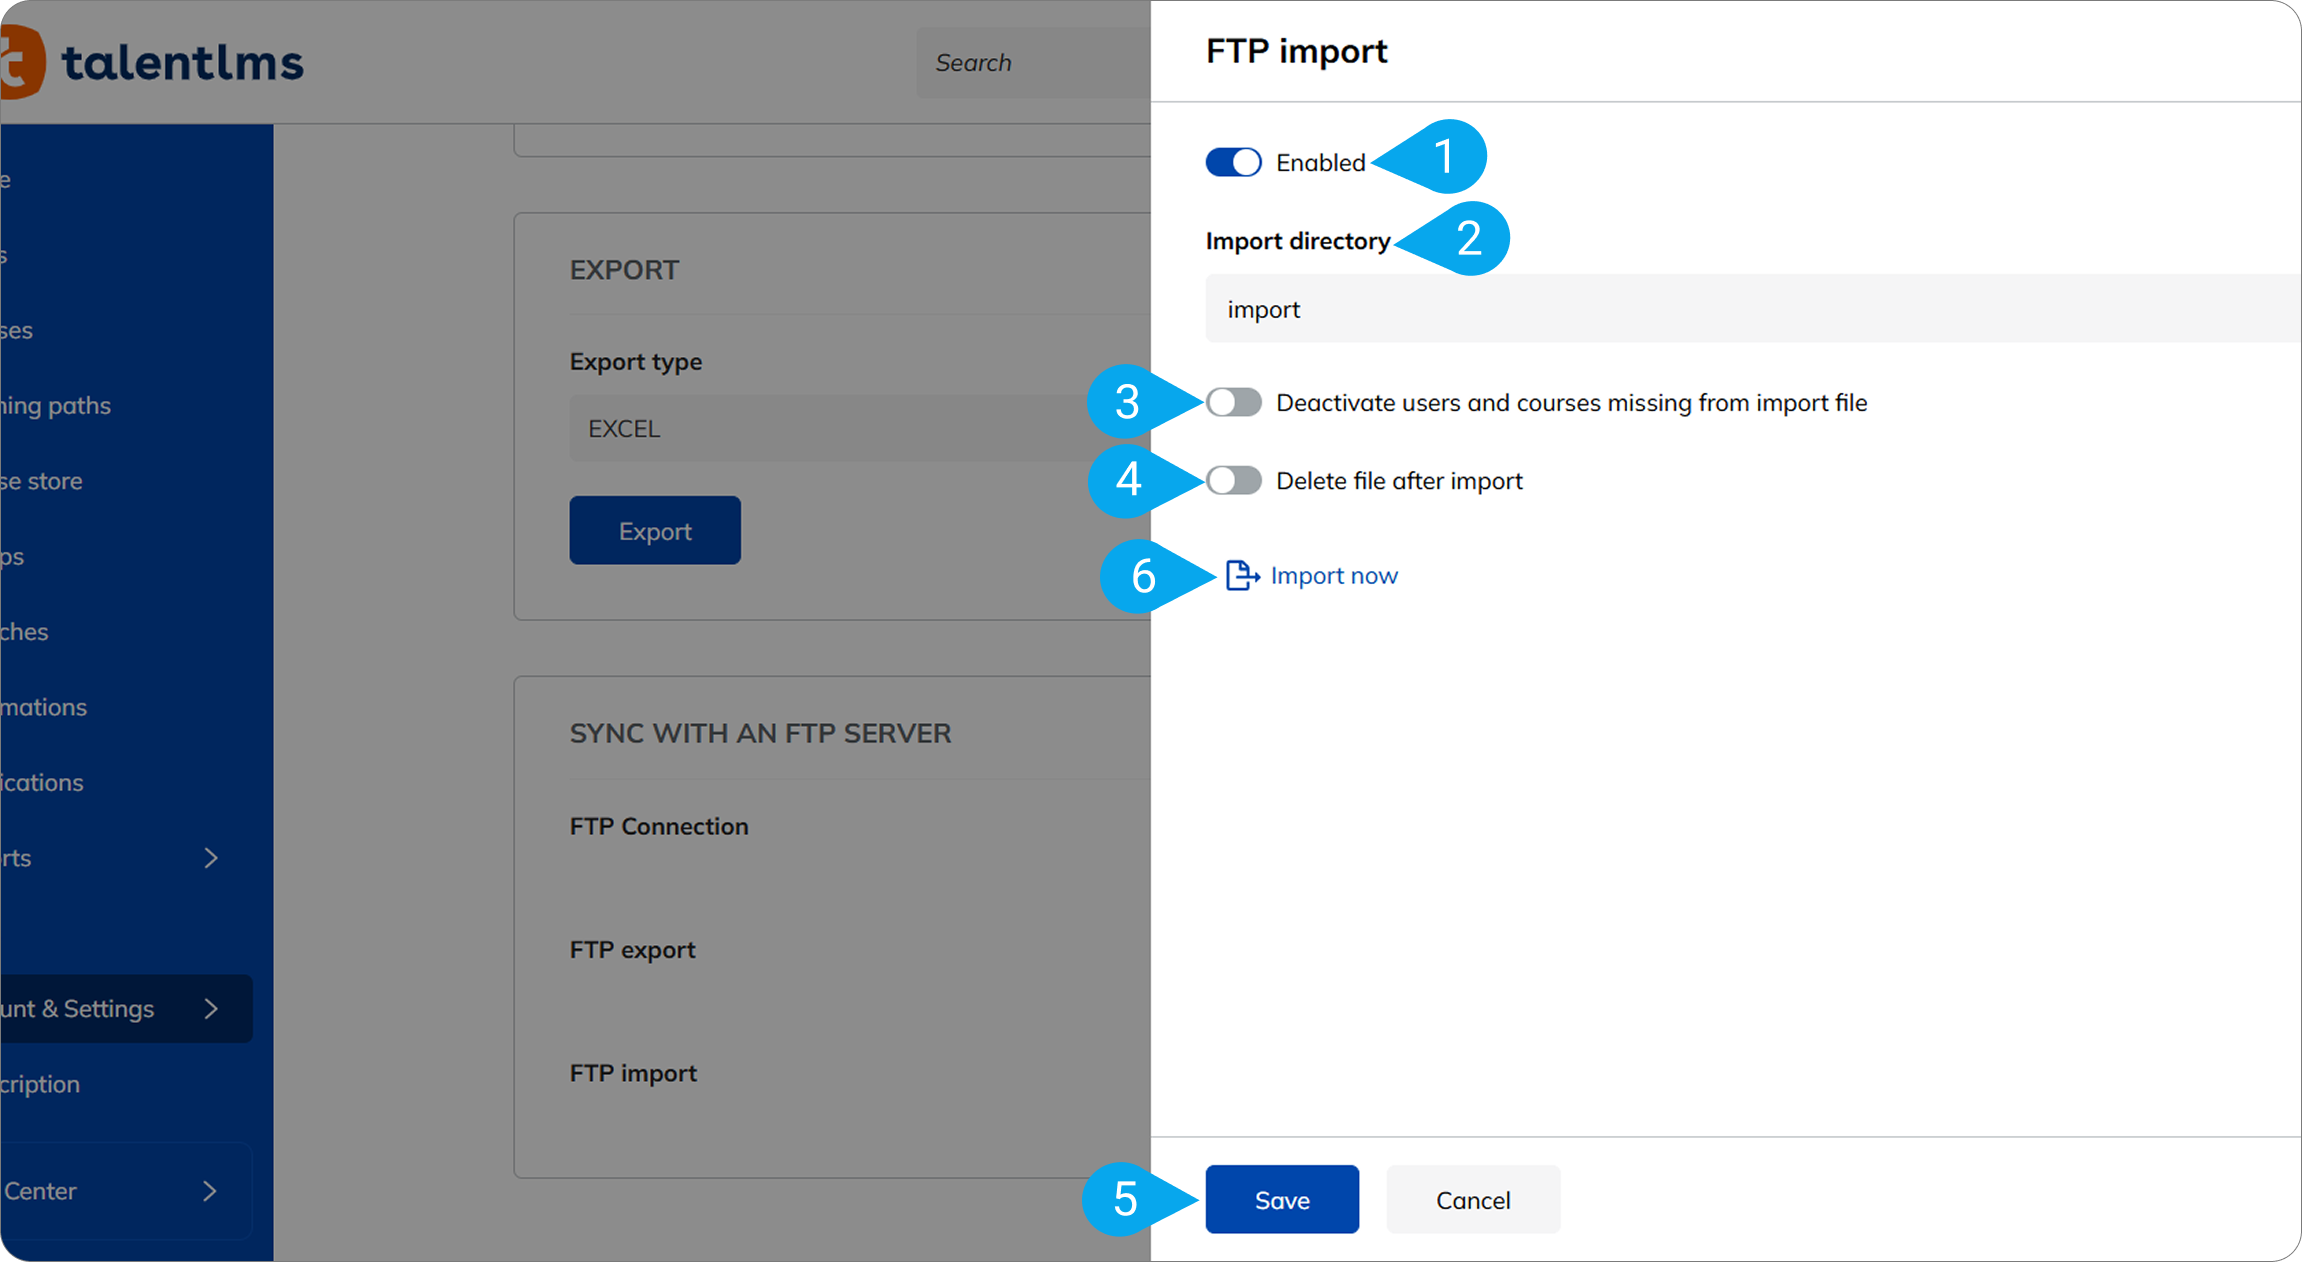Viewport: 2302px width, 1262px height.
Task: Click the TalentLMS logo icon
Action: [22, 62]
